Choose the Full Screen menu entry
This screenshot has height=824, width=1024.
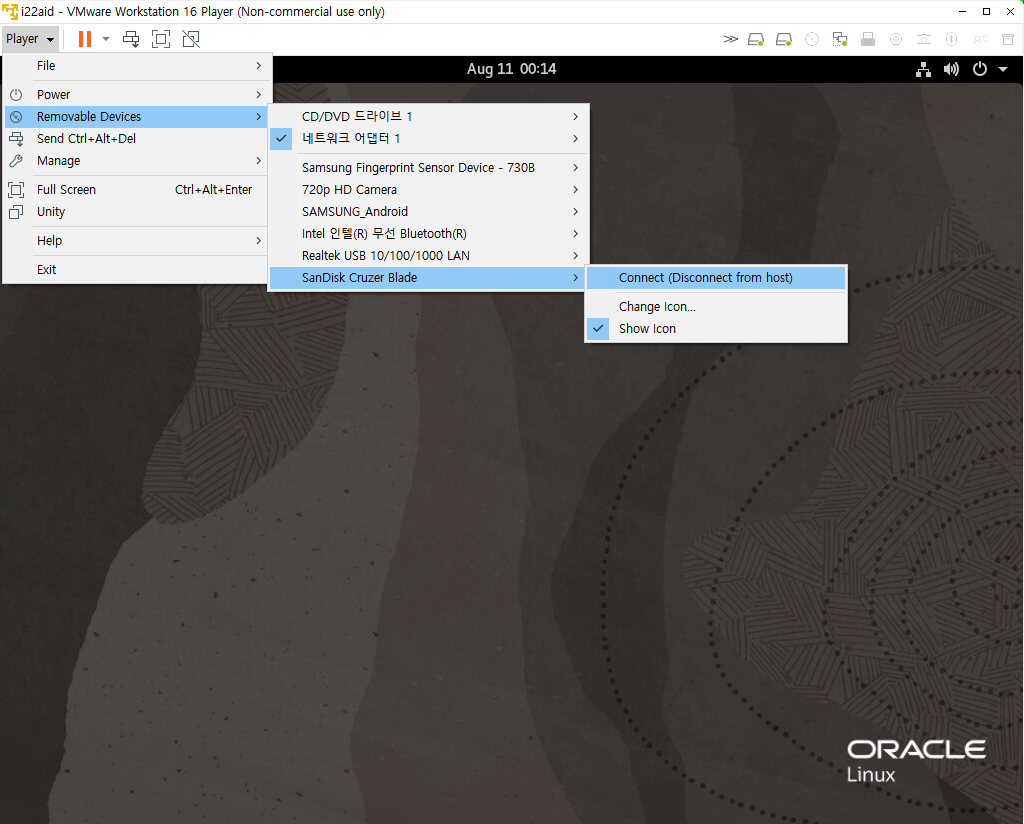tap(136, 190)
